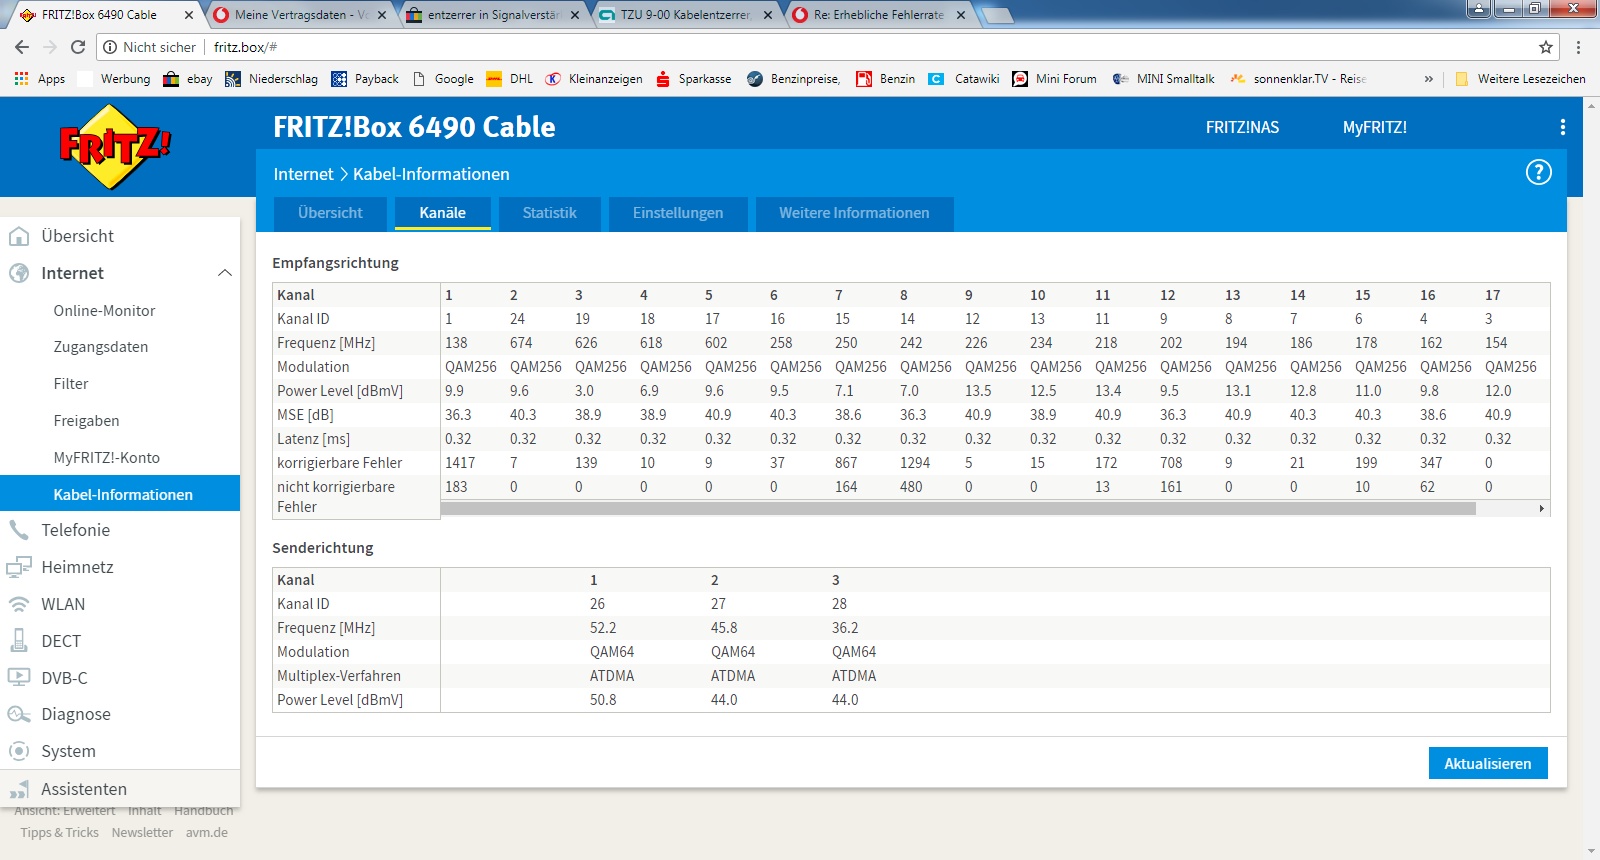Select the Kanäle tab
The image size is (1600, 860).
click(x=443, y=213)
